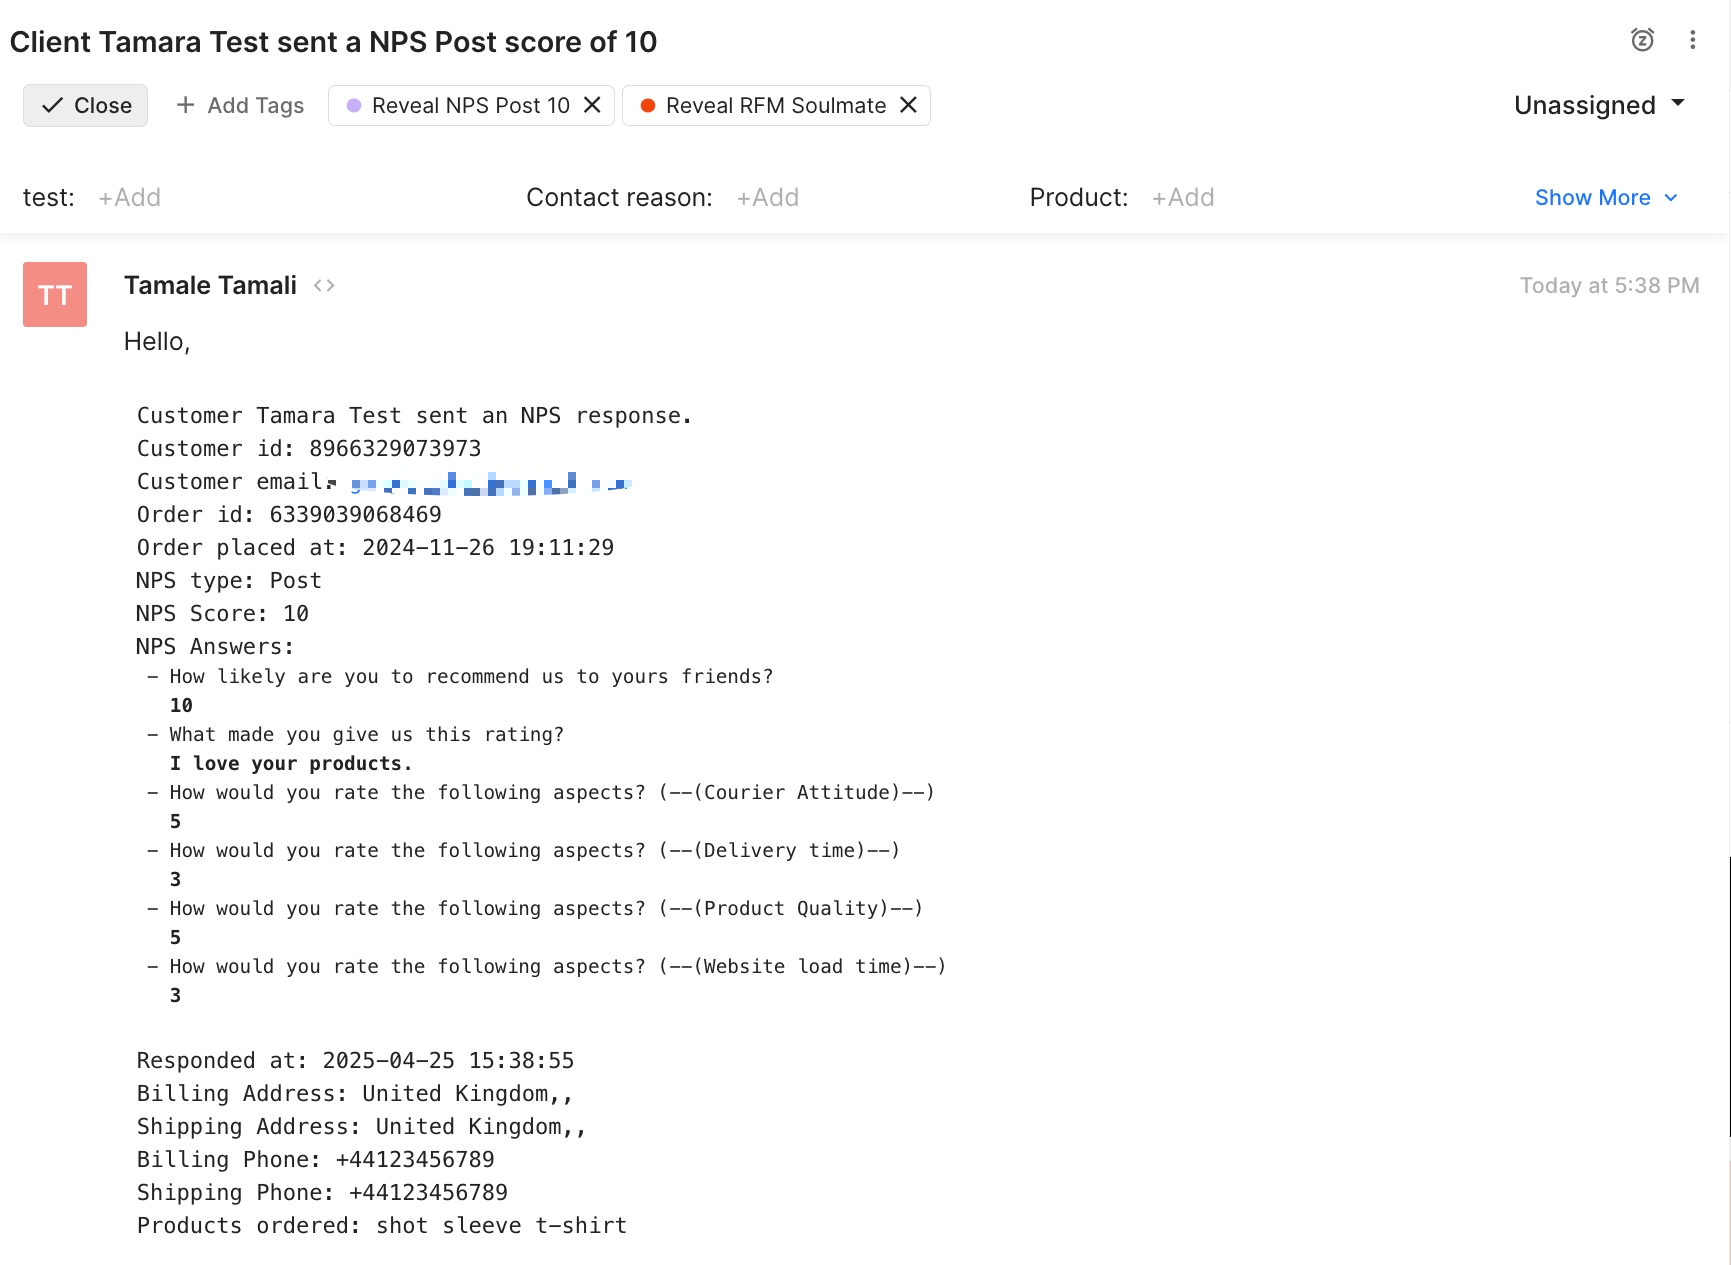This screenshot has width=1731, height=1265.
Task: Click the plus icon for Add Tags
Action: coord(185,105)
